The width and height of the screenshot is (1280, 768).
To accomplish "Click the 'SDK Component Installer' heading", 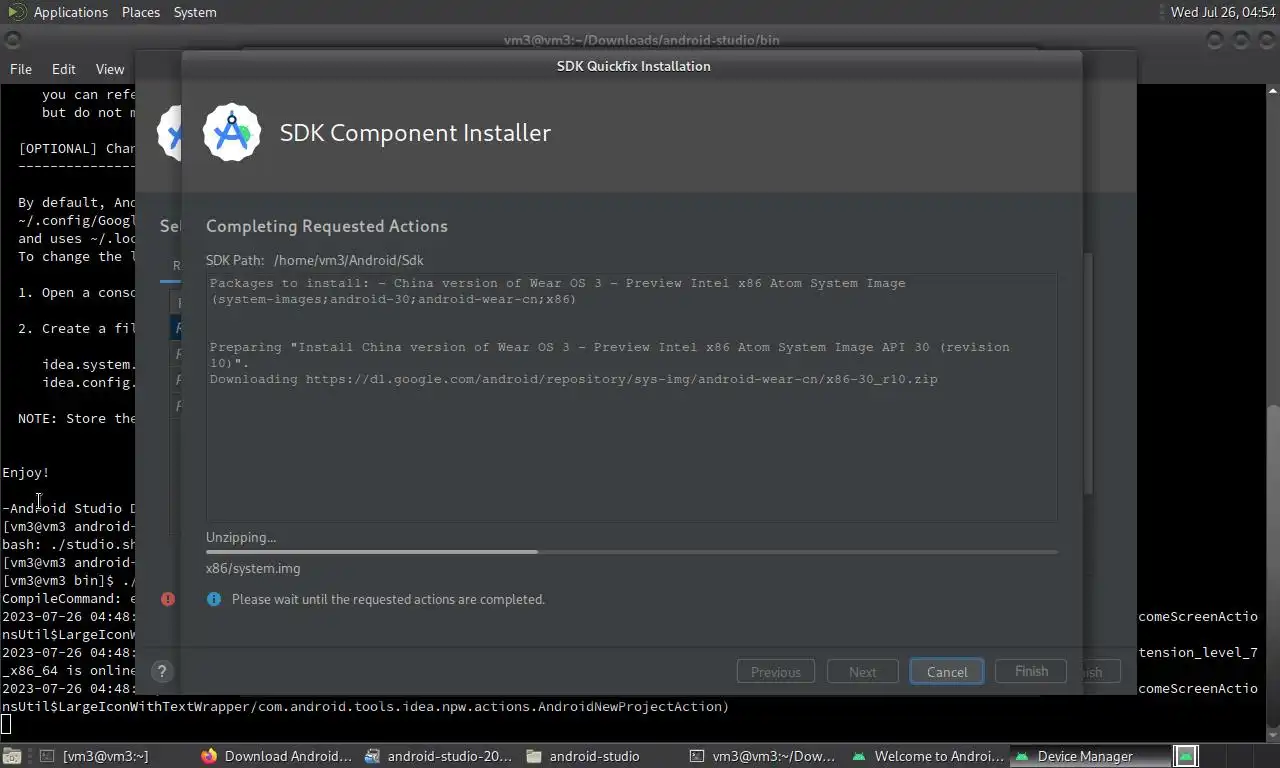I will [415, 133].
